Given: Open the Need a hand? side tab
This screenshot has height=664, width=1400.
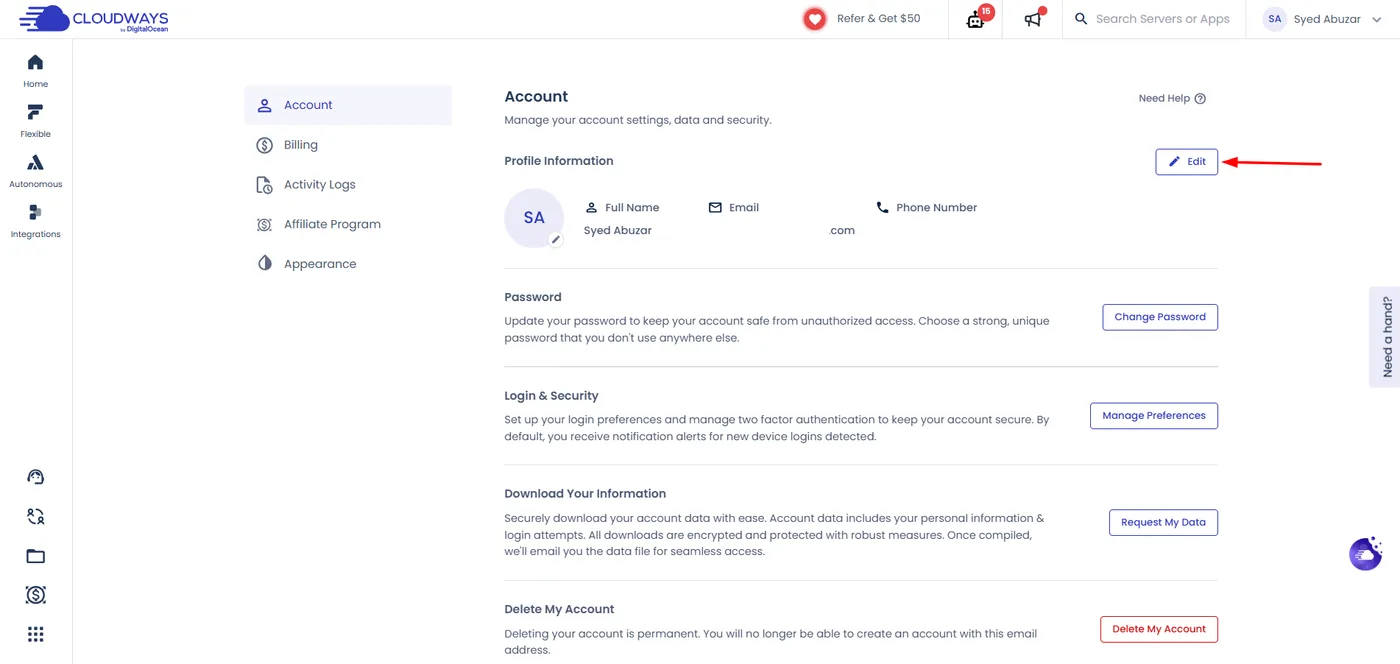Looking at the screenshot, I should point(1385,337).
